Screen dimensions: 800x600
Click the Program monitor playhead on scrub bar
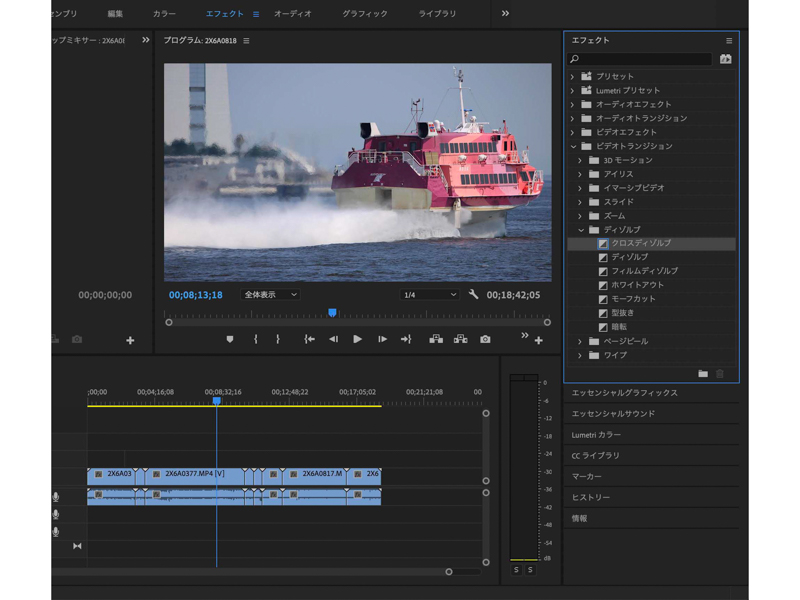tap(332, 313)
